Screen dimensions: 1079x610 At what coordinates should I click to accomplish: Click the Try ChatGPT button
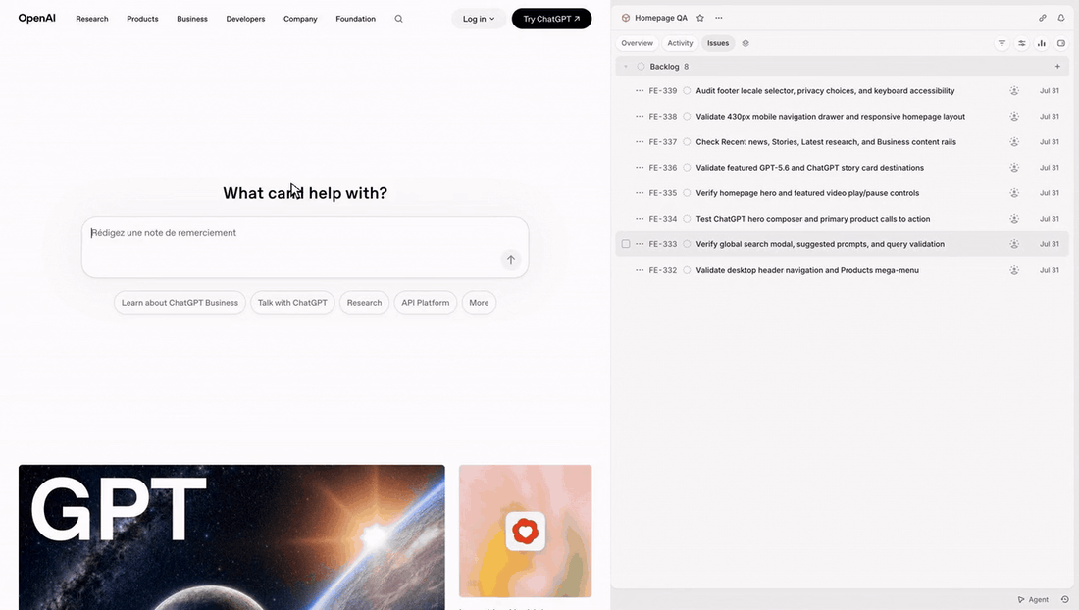pos(551,19)
